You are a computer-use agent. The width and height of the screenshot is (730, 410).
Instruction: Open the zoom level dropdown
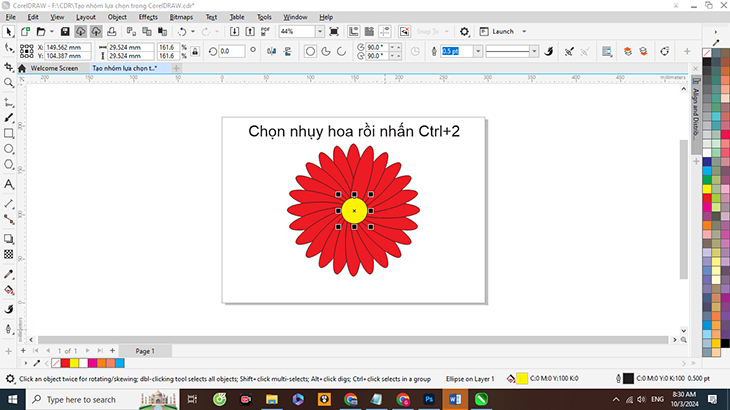[x=320, y=31]
